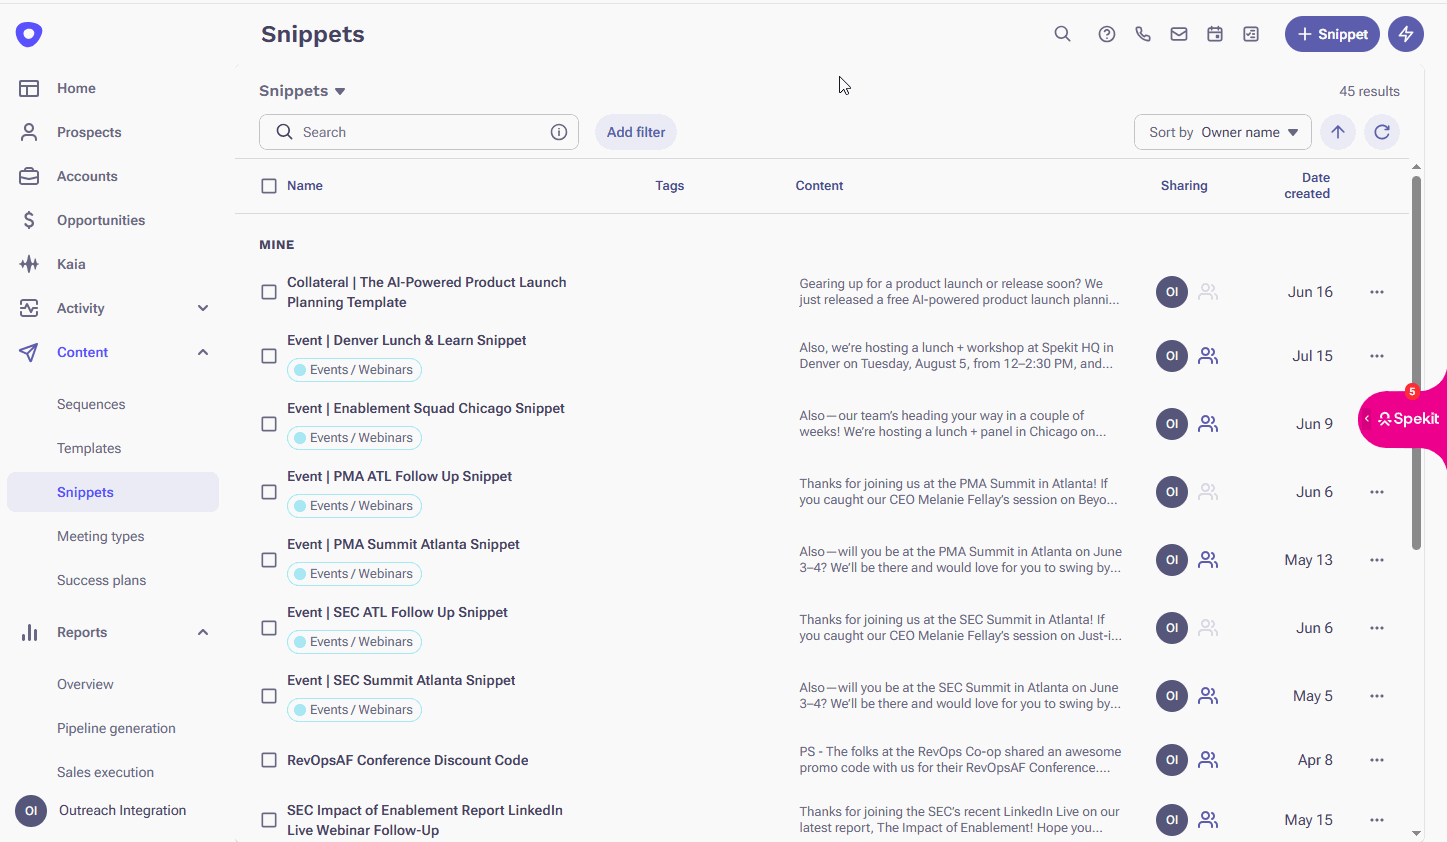
Task: Open Sales execution report
Action: [x=105, y=772]
